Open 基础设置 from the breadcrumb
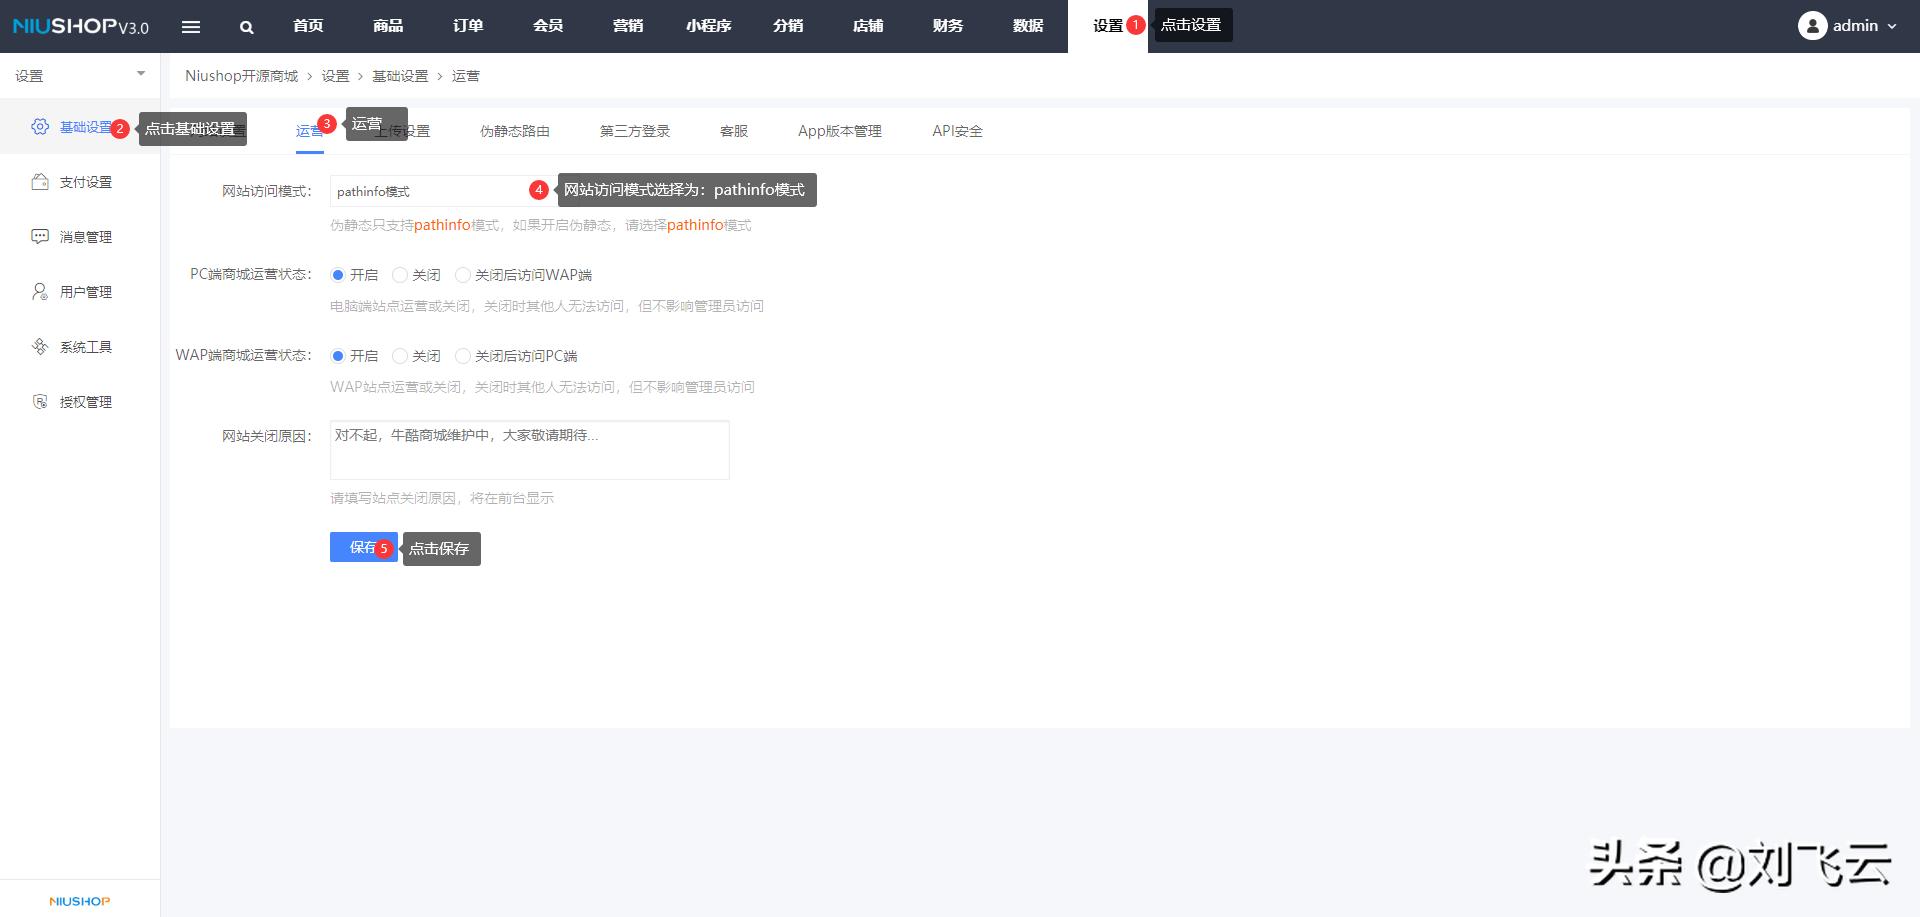The height and width of the screenshot is (917, 1920). (x=399, y=75)
